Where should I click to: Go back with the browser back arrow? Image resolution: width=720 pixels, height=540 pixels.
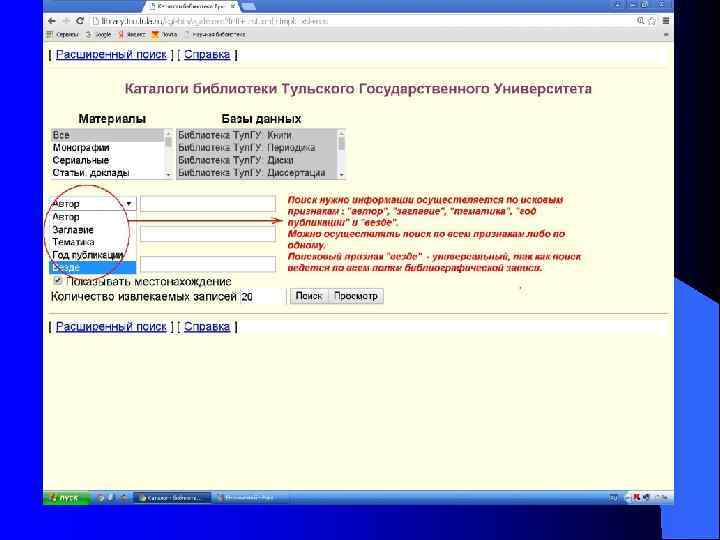point(52,21)
